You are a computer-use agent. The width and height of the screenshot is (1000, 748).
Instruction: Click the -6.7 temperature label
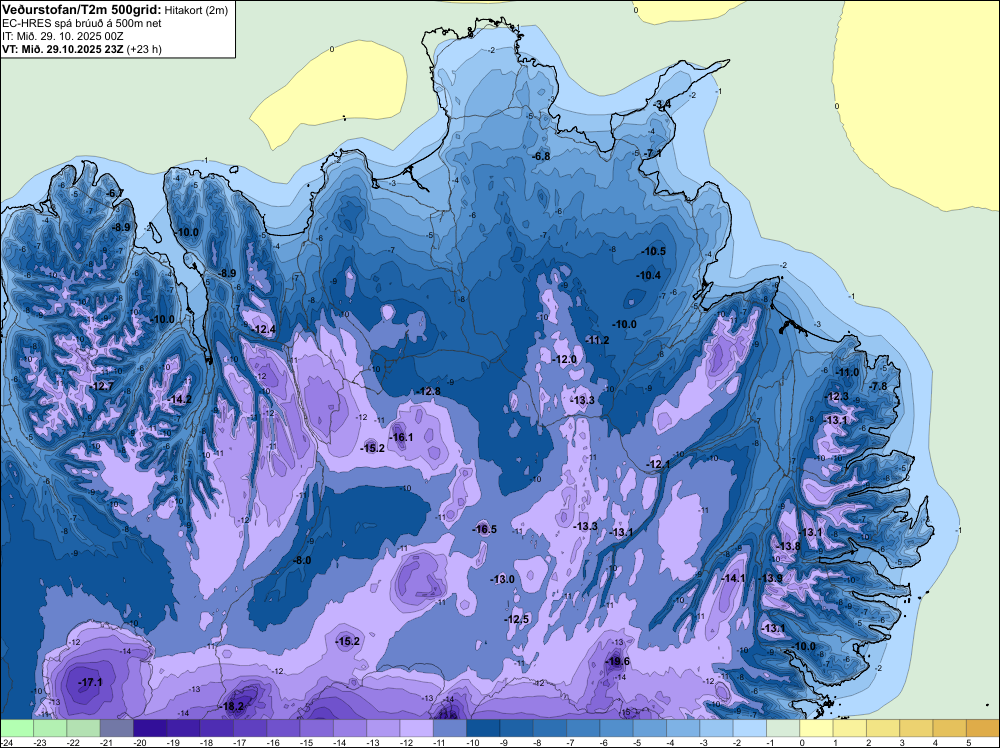tap(115, 193)
